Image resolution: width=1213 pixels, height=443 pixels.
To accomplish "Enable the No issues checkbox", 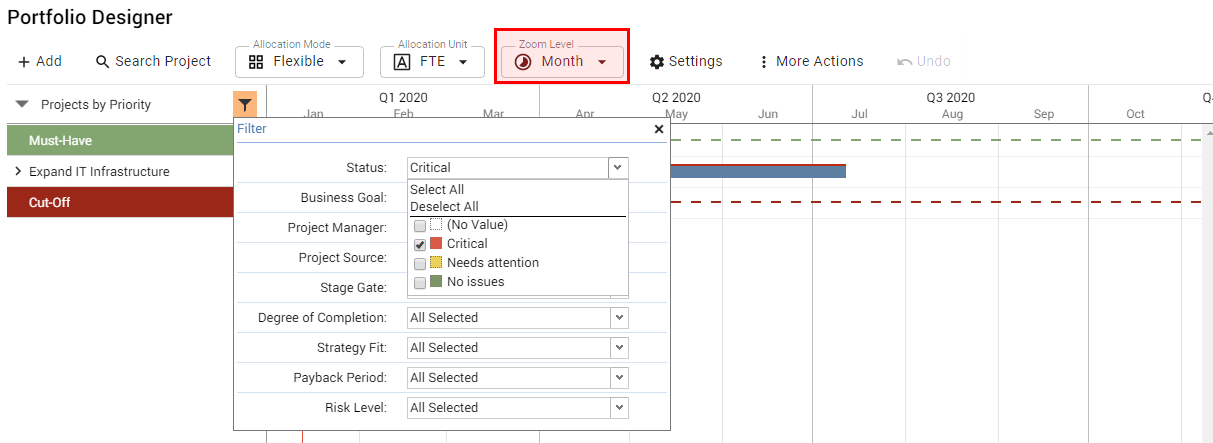I will pyautogui.click(x=420, y=283).
